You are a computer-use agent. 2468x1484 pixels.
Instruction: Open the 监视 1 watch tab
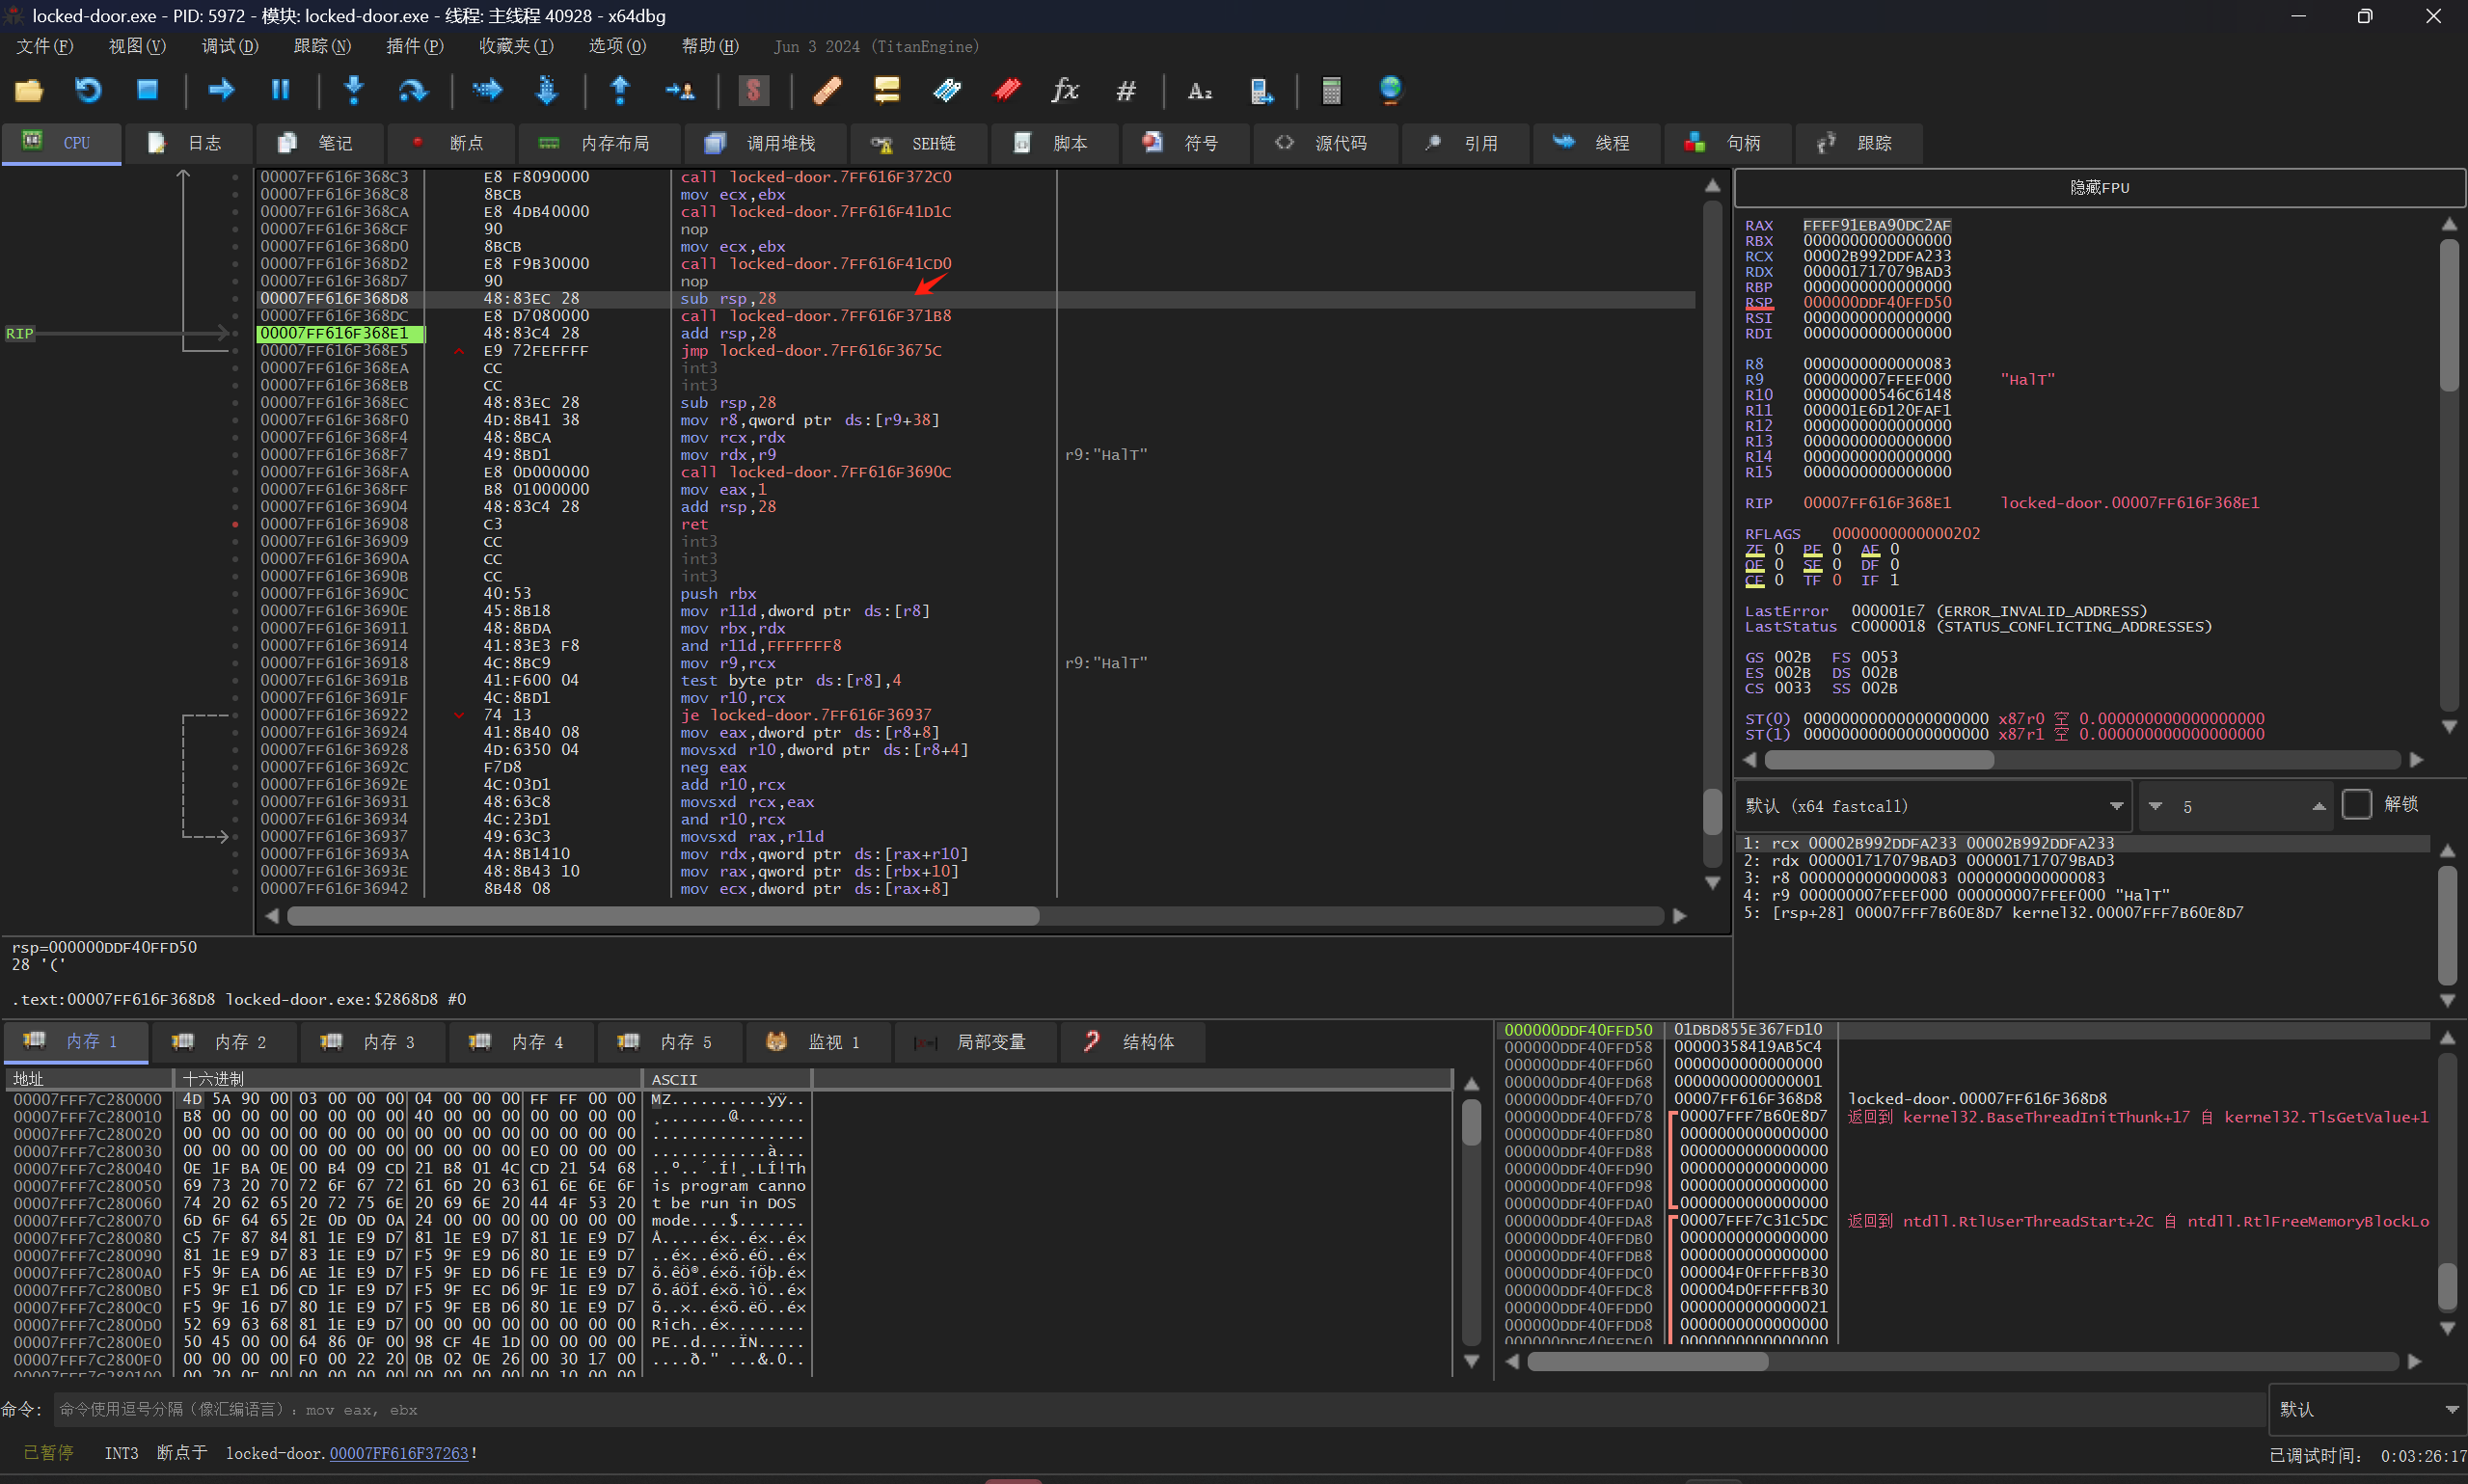pos(819,1042)
